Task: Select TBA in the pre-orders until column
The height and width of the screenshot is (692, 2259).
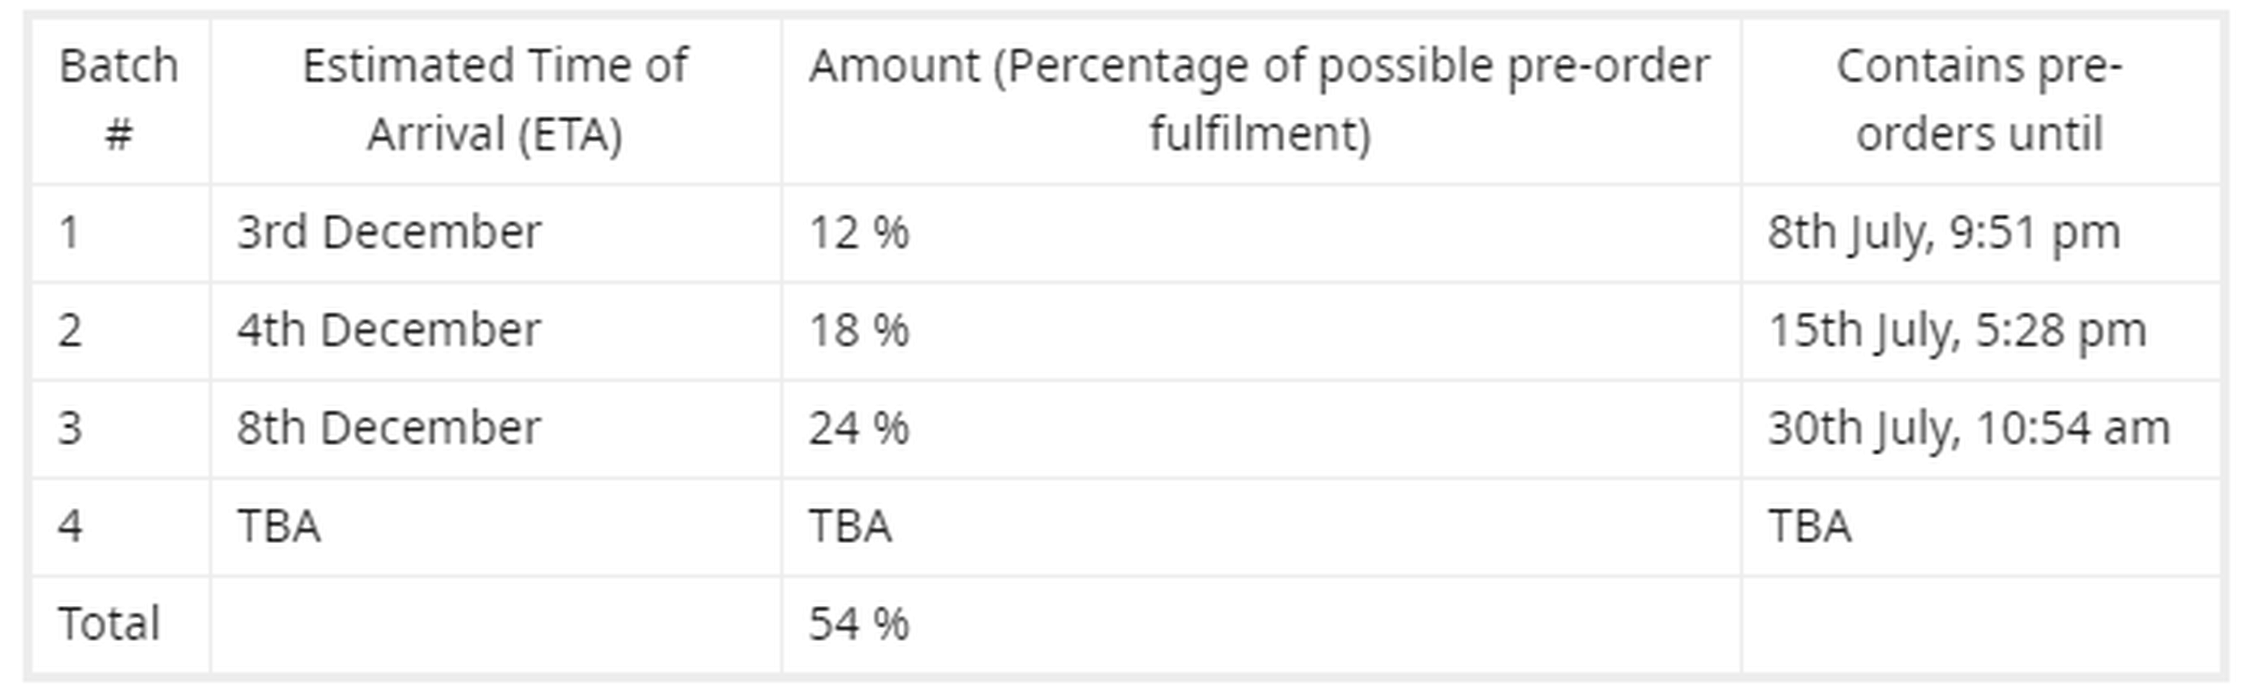Action: 1980,526
